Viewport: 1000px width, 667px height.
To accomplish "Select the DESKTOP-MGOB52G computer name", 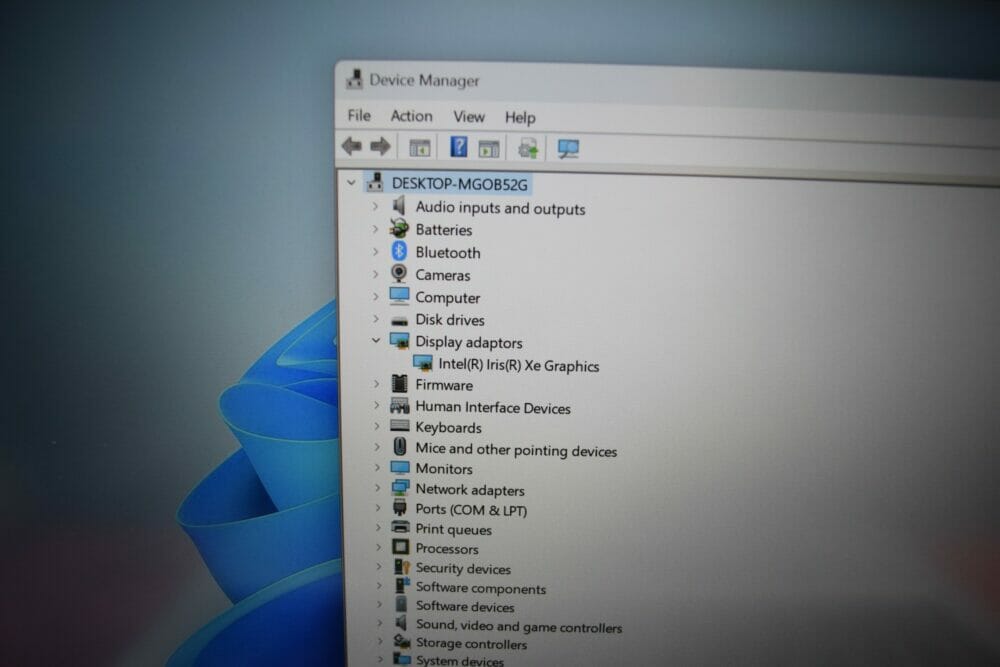I will coord(459,184).
